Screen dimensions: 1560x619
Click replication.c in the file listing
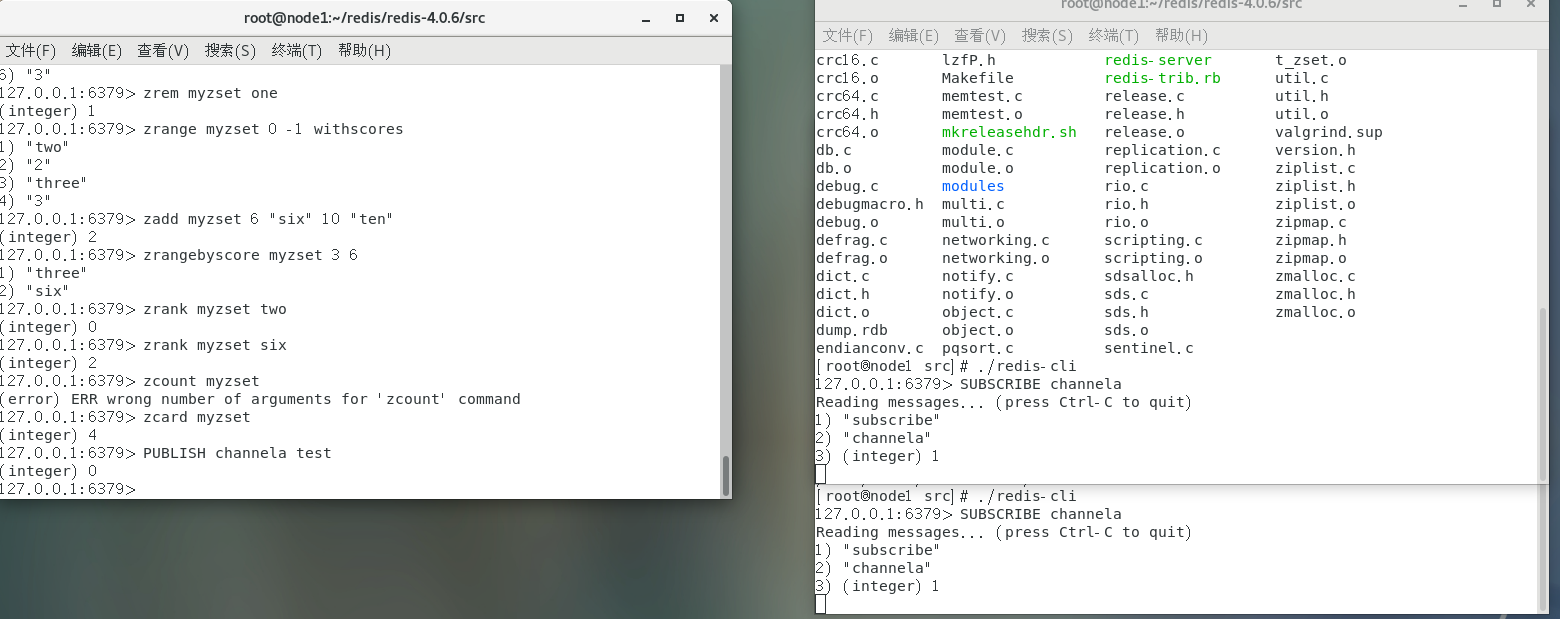point(1163,150)
